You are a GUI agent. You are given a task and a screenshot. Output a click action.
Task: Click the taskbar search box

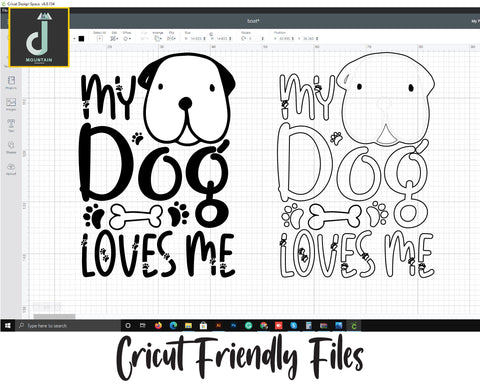pyautogui.click(x=68, y=326)
